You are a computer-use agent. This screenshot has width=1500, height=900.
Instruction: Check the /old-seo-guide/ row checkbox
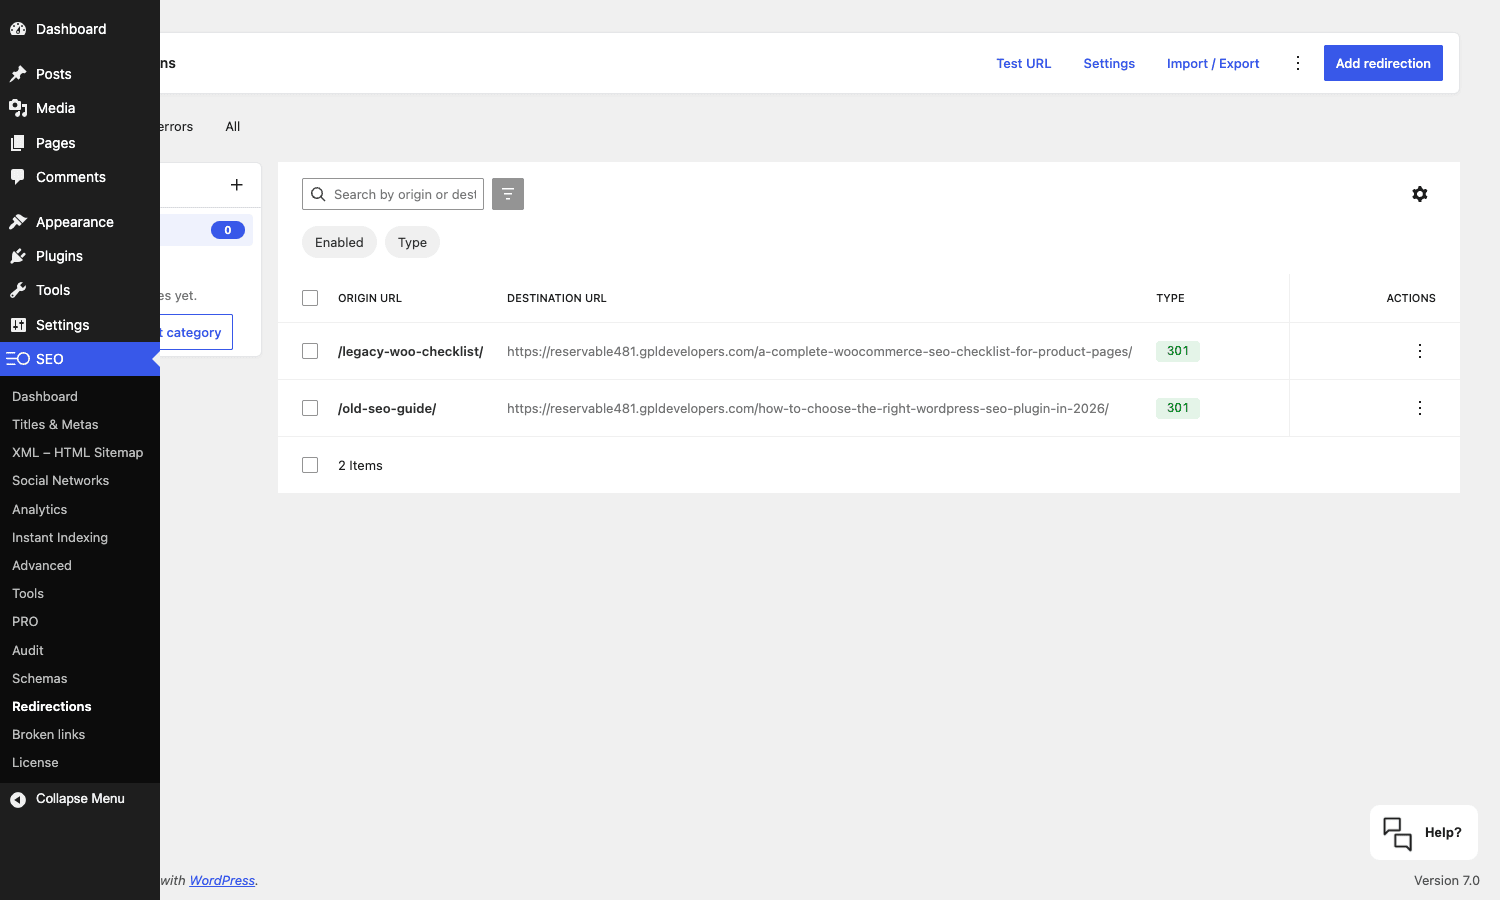click(310, 408)
